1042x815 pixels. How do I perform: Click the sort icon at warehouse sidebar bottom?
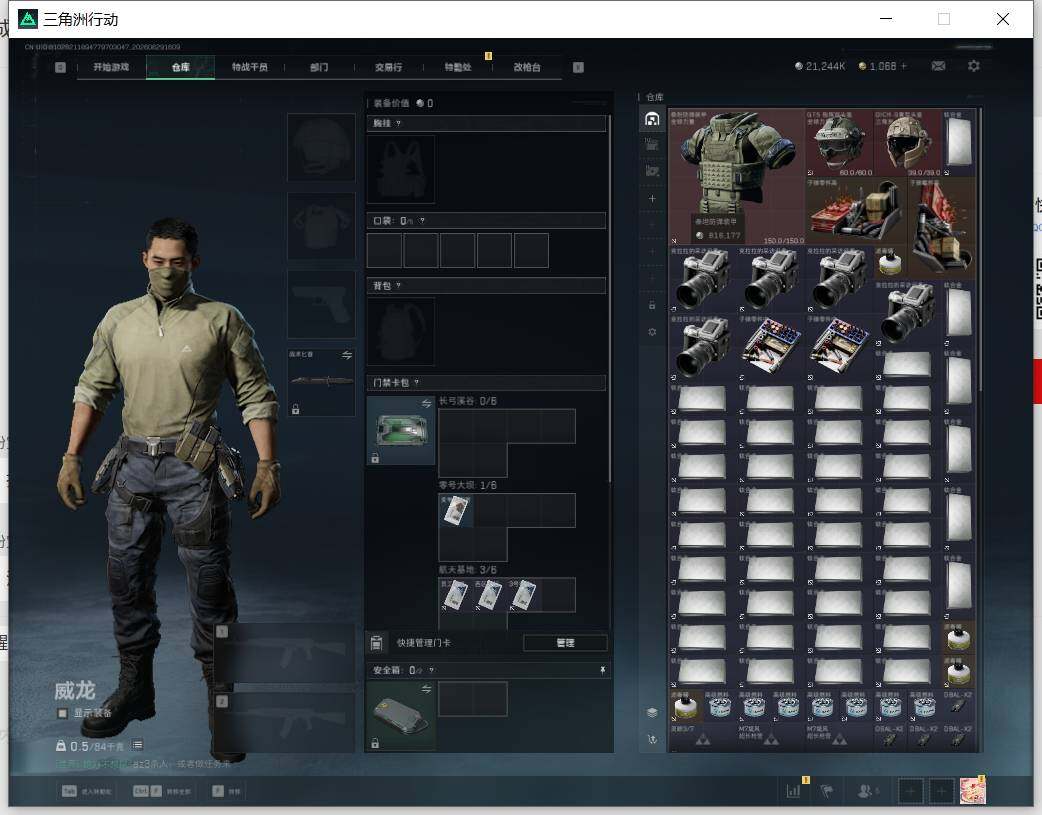(652, 739)
